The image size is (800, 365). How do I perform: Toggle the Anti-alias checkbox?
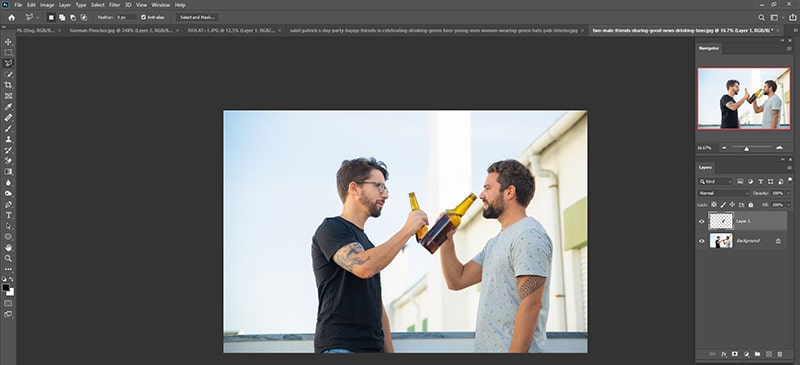click(143, 17)
